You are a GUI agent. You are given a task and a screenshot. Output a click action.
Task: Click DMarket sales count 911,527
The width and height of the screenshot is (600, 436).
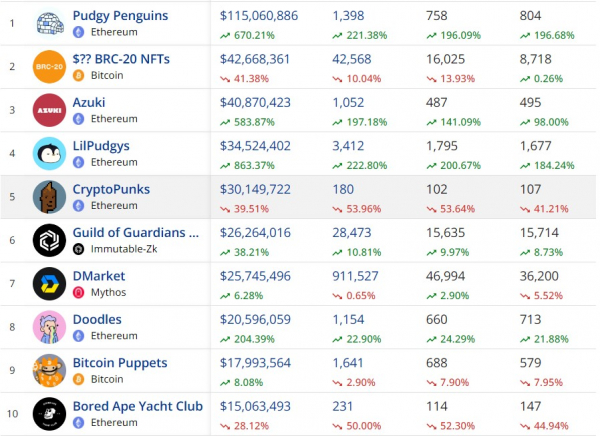(355, 276)
